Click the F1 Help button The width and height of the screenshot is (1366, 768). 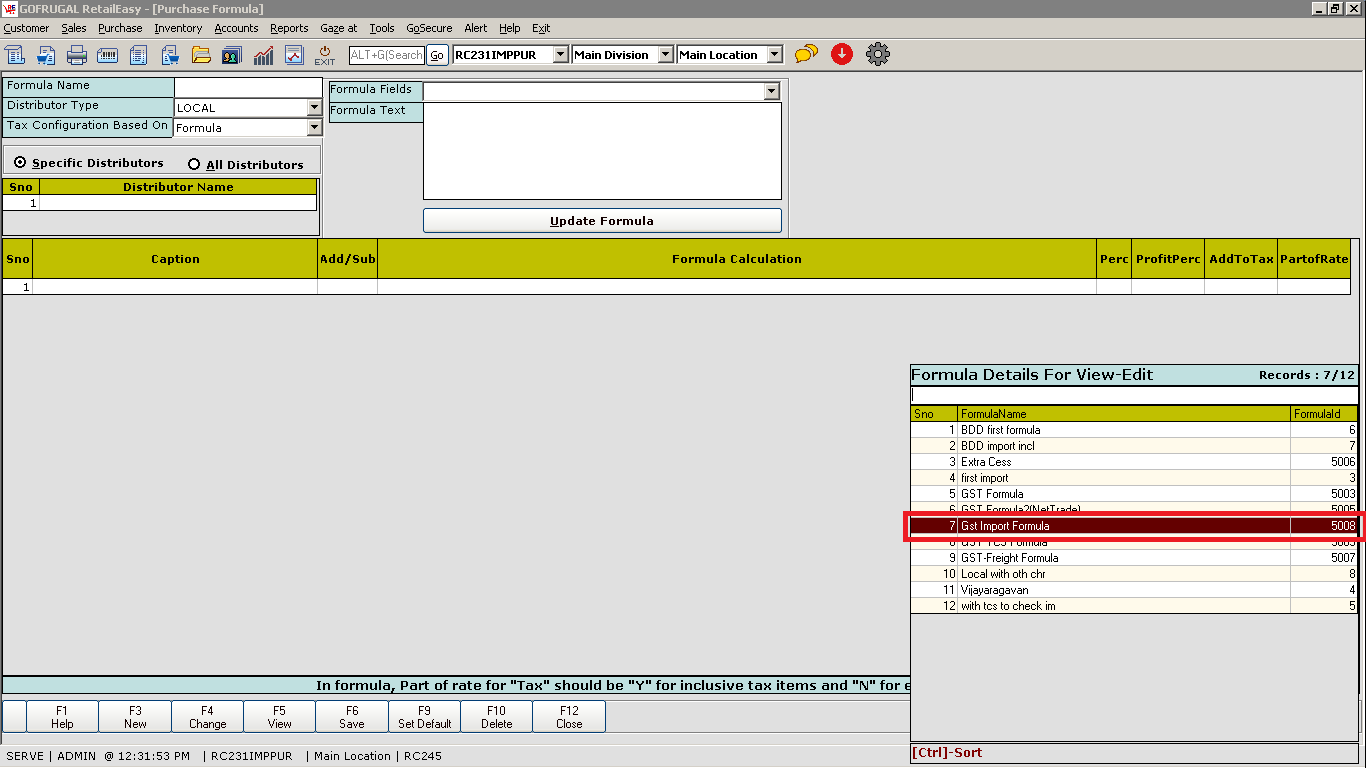pos(62,717)
